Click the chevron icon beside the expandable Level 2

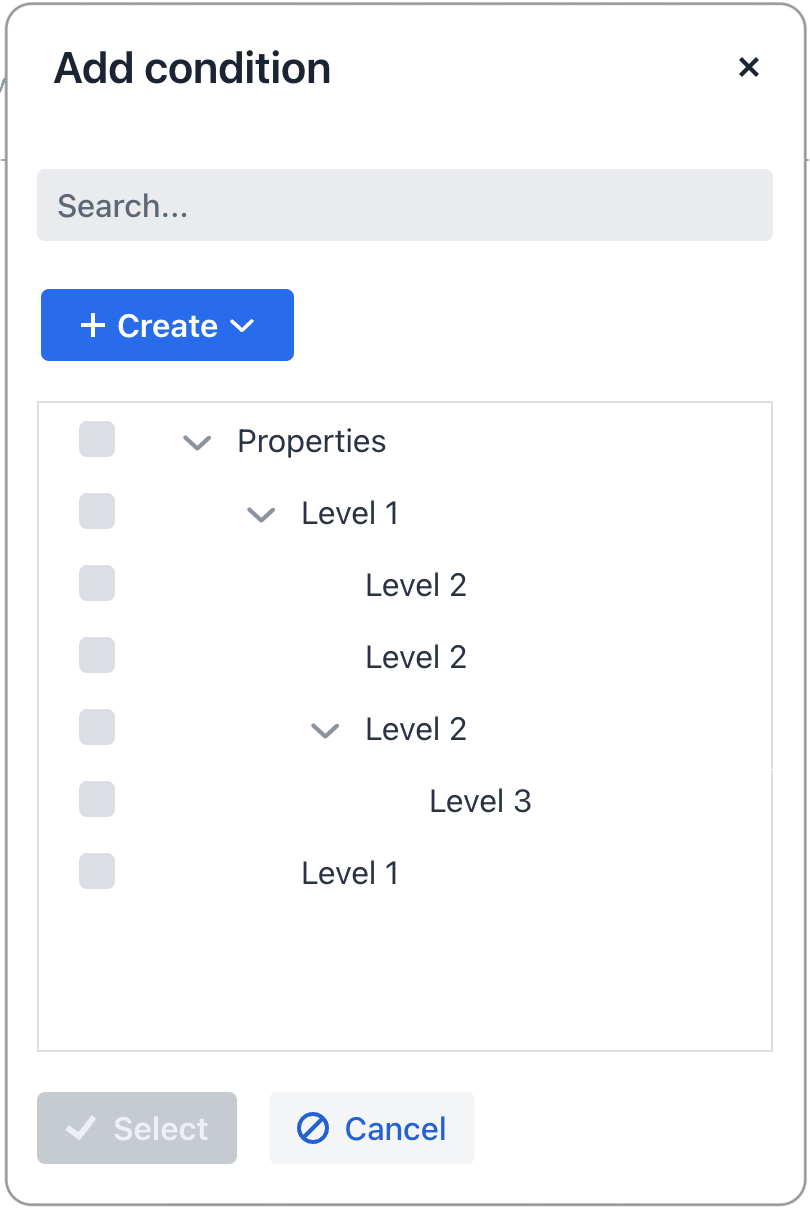(324, 731)
